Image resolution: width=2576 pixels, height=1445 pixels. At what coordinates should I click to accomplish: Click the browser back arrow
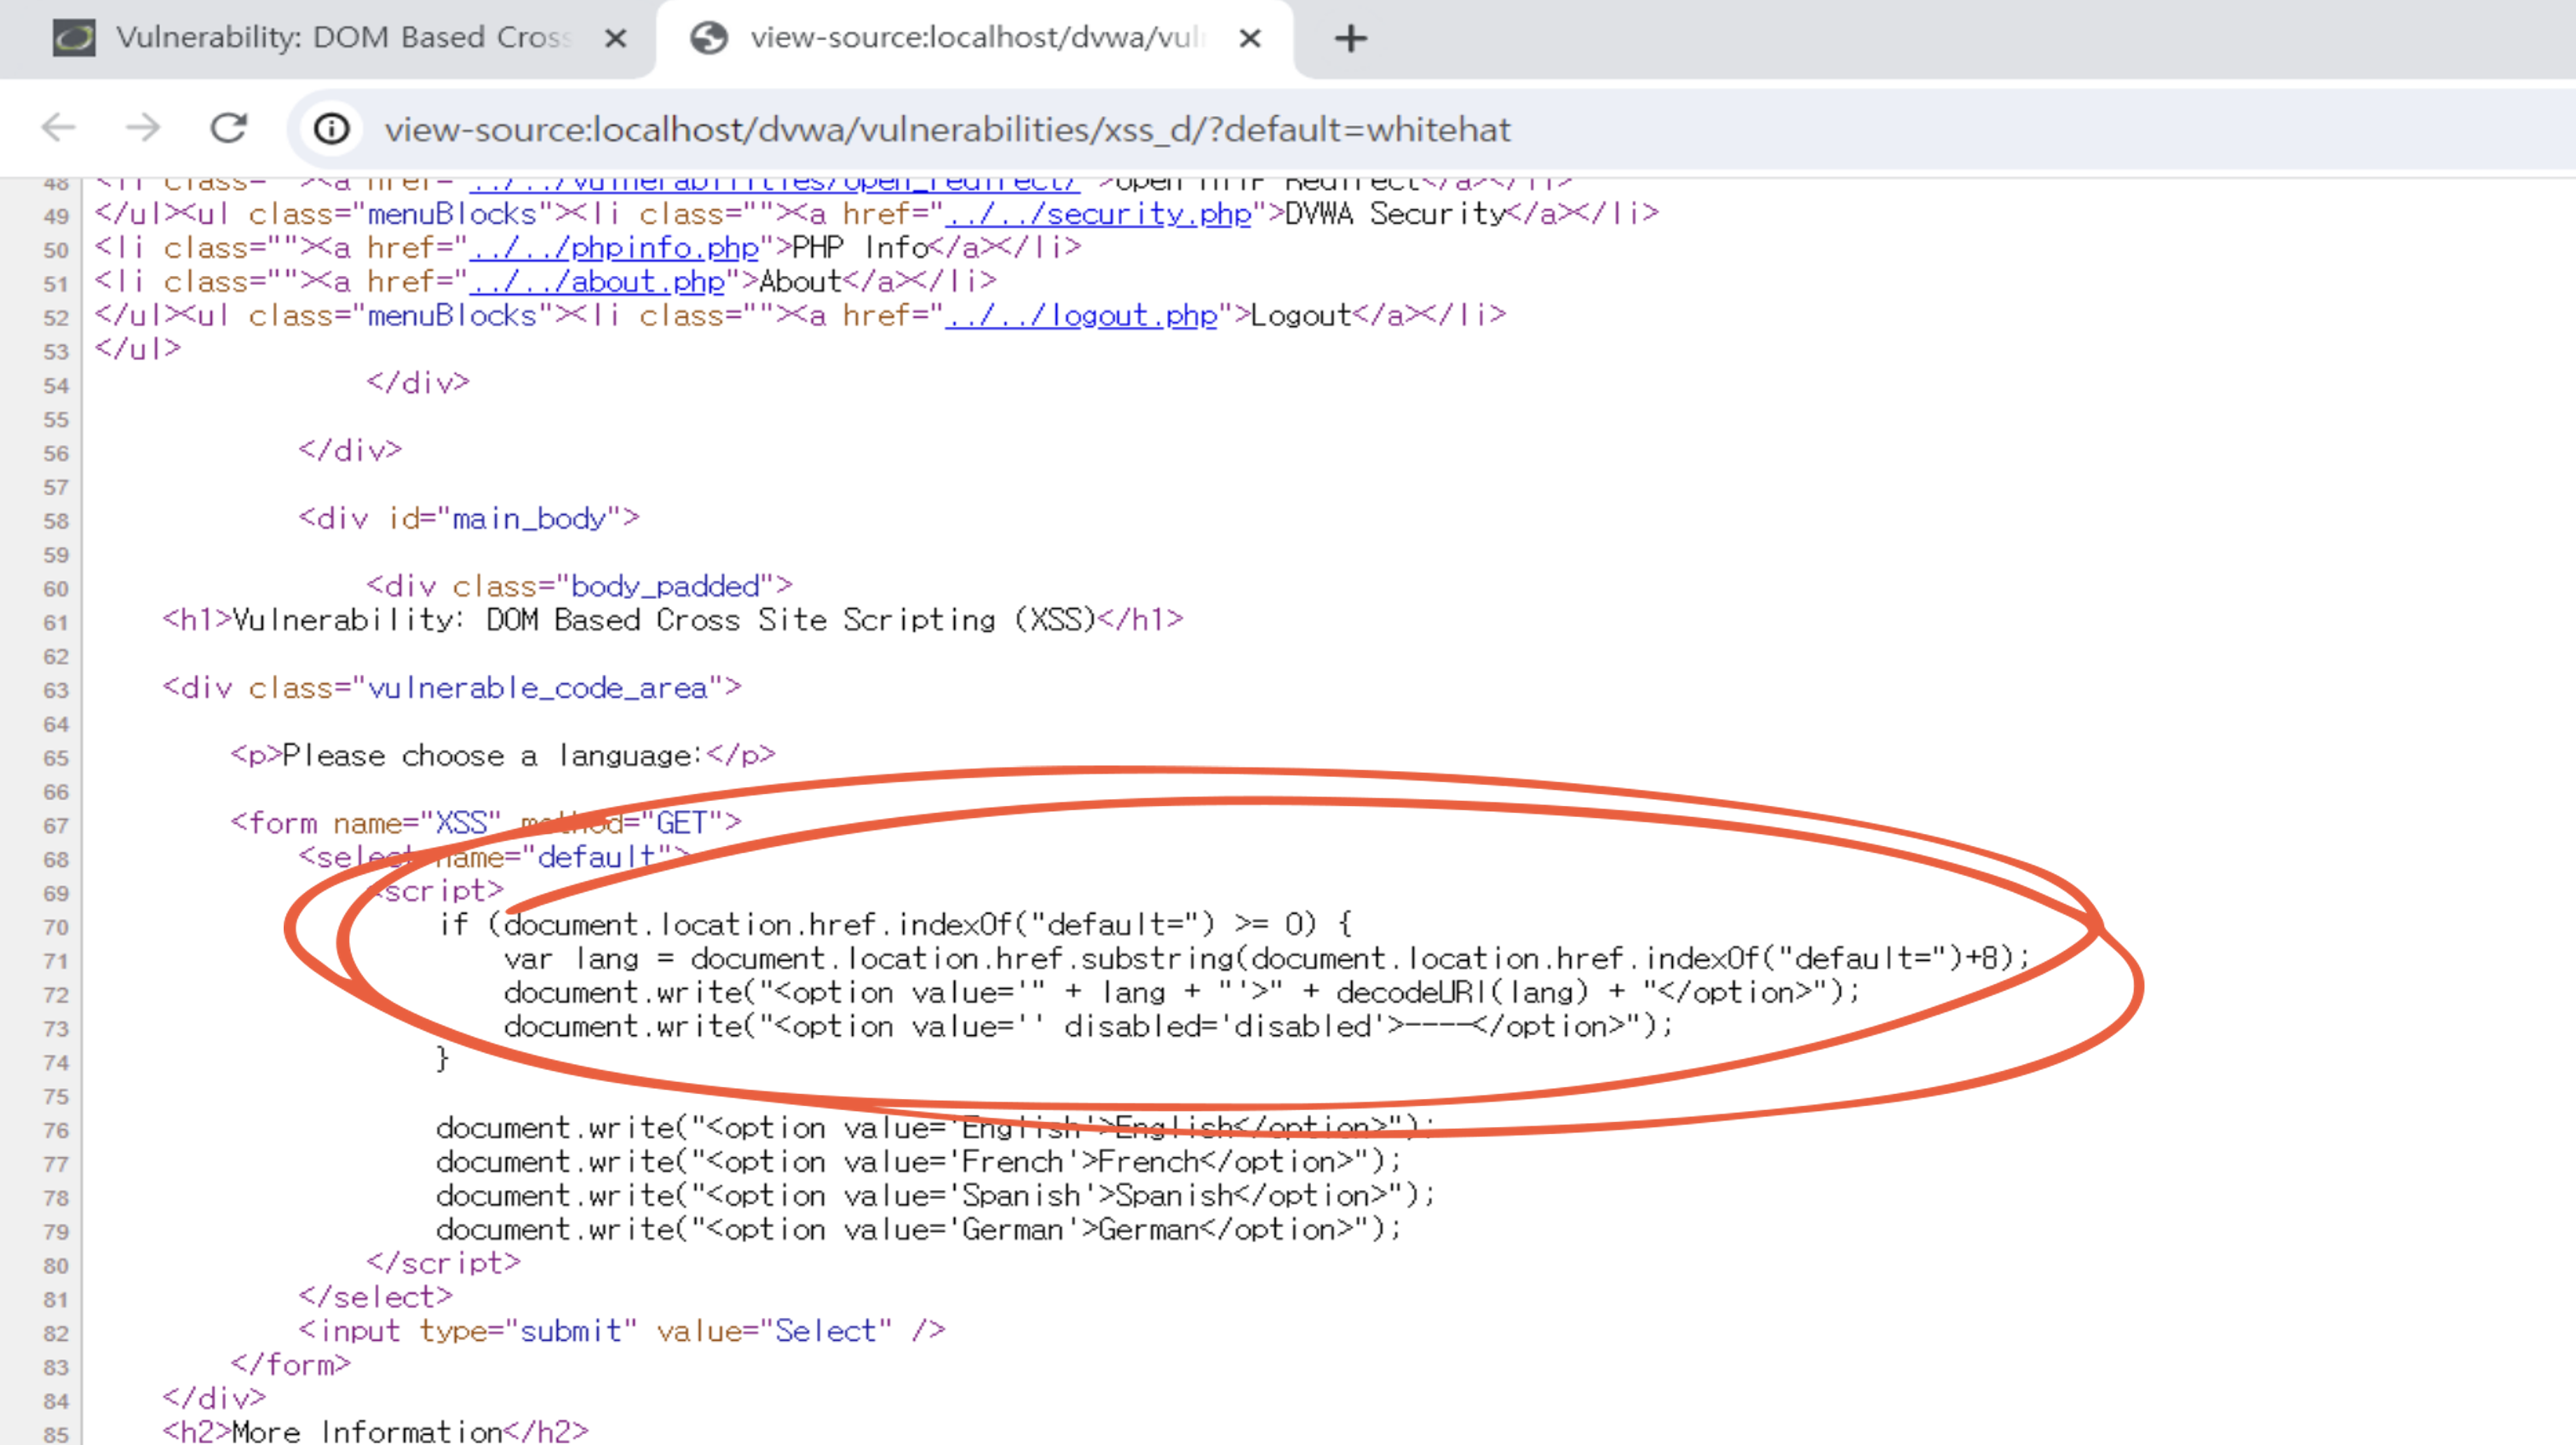tap(58, 128)
